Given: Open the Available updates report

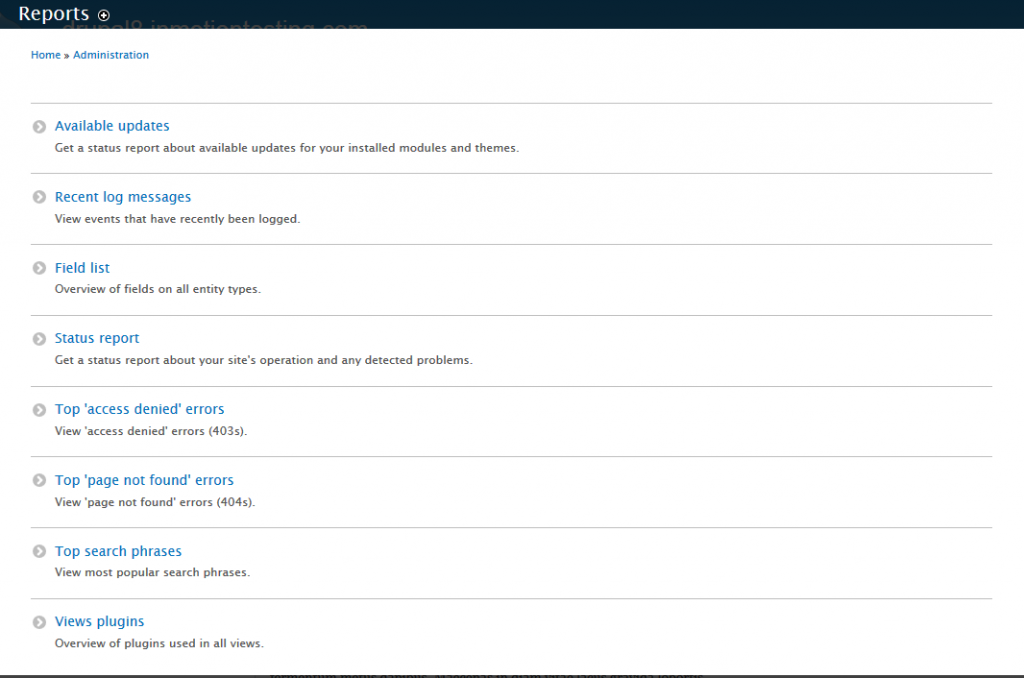Looking at the screenshot, I should (112, 126).
